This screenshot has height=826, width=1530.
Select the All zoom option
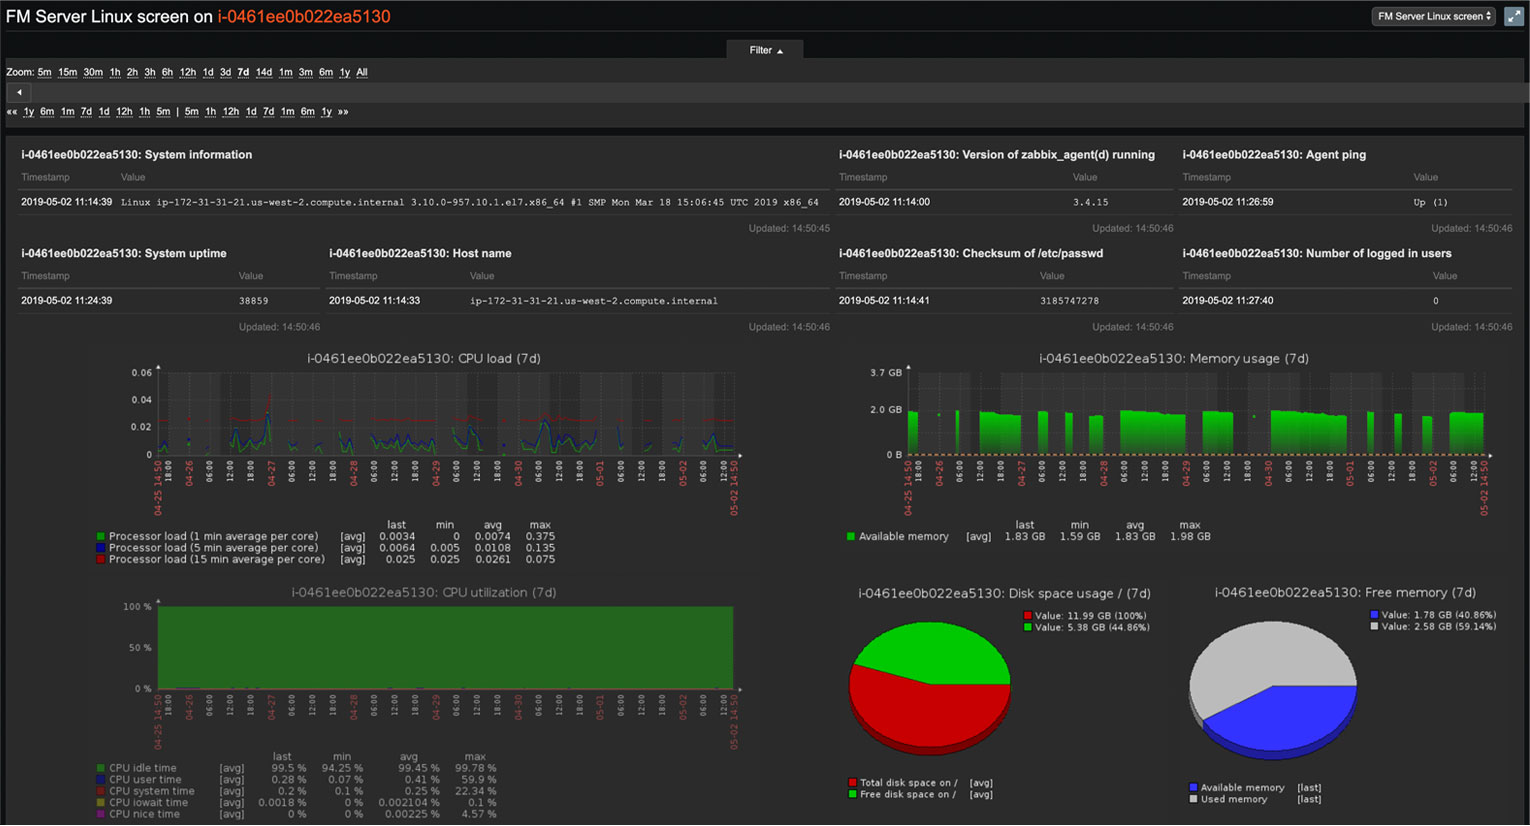click(x=362, y=72)
